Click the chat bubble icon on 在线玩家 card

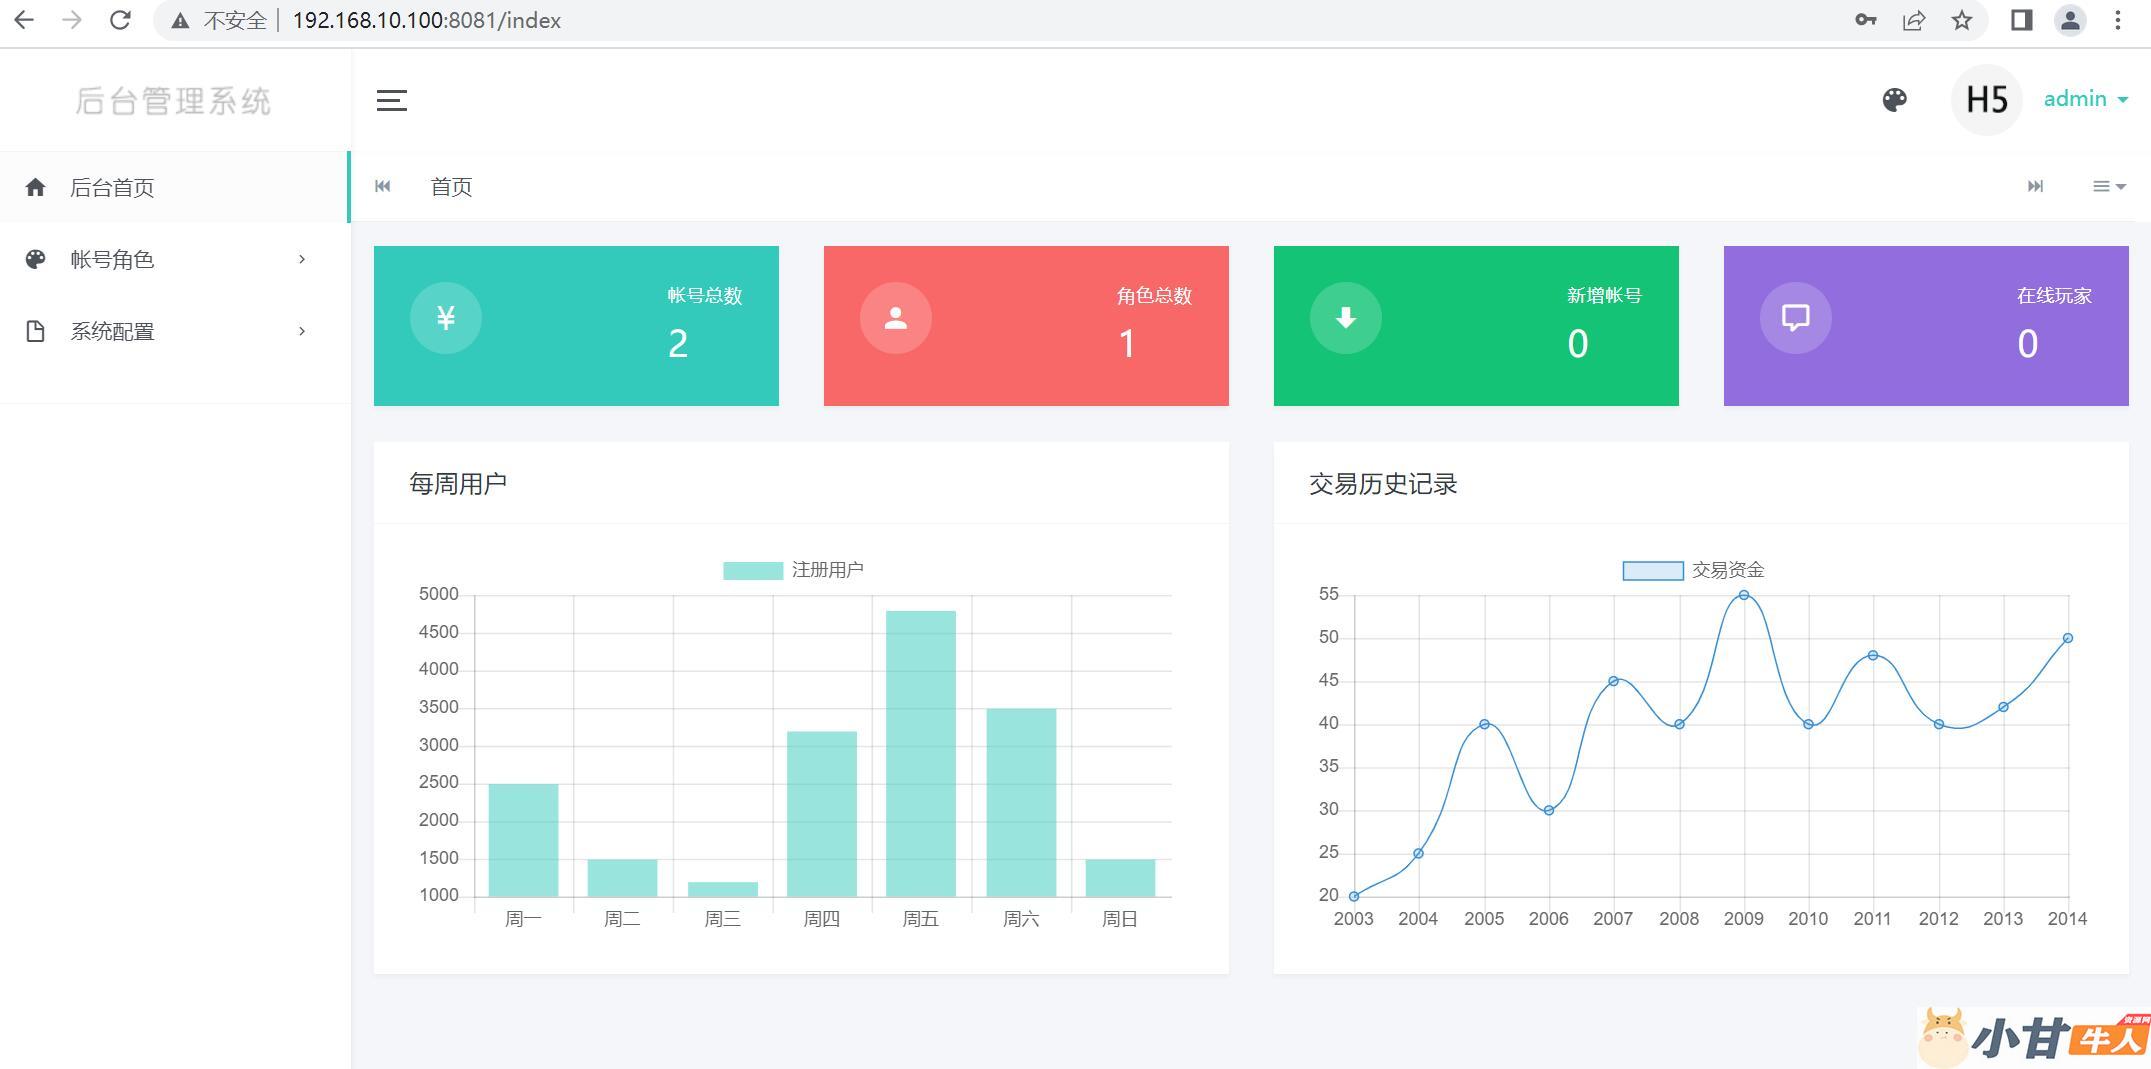(x=1796, y=318)
